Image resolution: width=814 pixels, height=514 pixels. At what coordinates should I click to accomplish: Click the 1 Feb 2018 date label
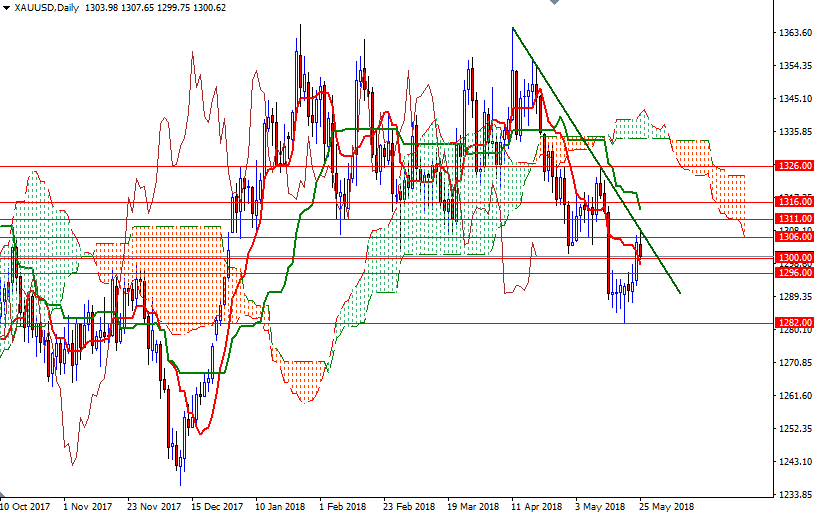click(x=343, y=507)
